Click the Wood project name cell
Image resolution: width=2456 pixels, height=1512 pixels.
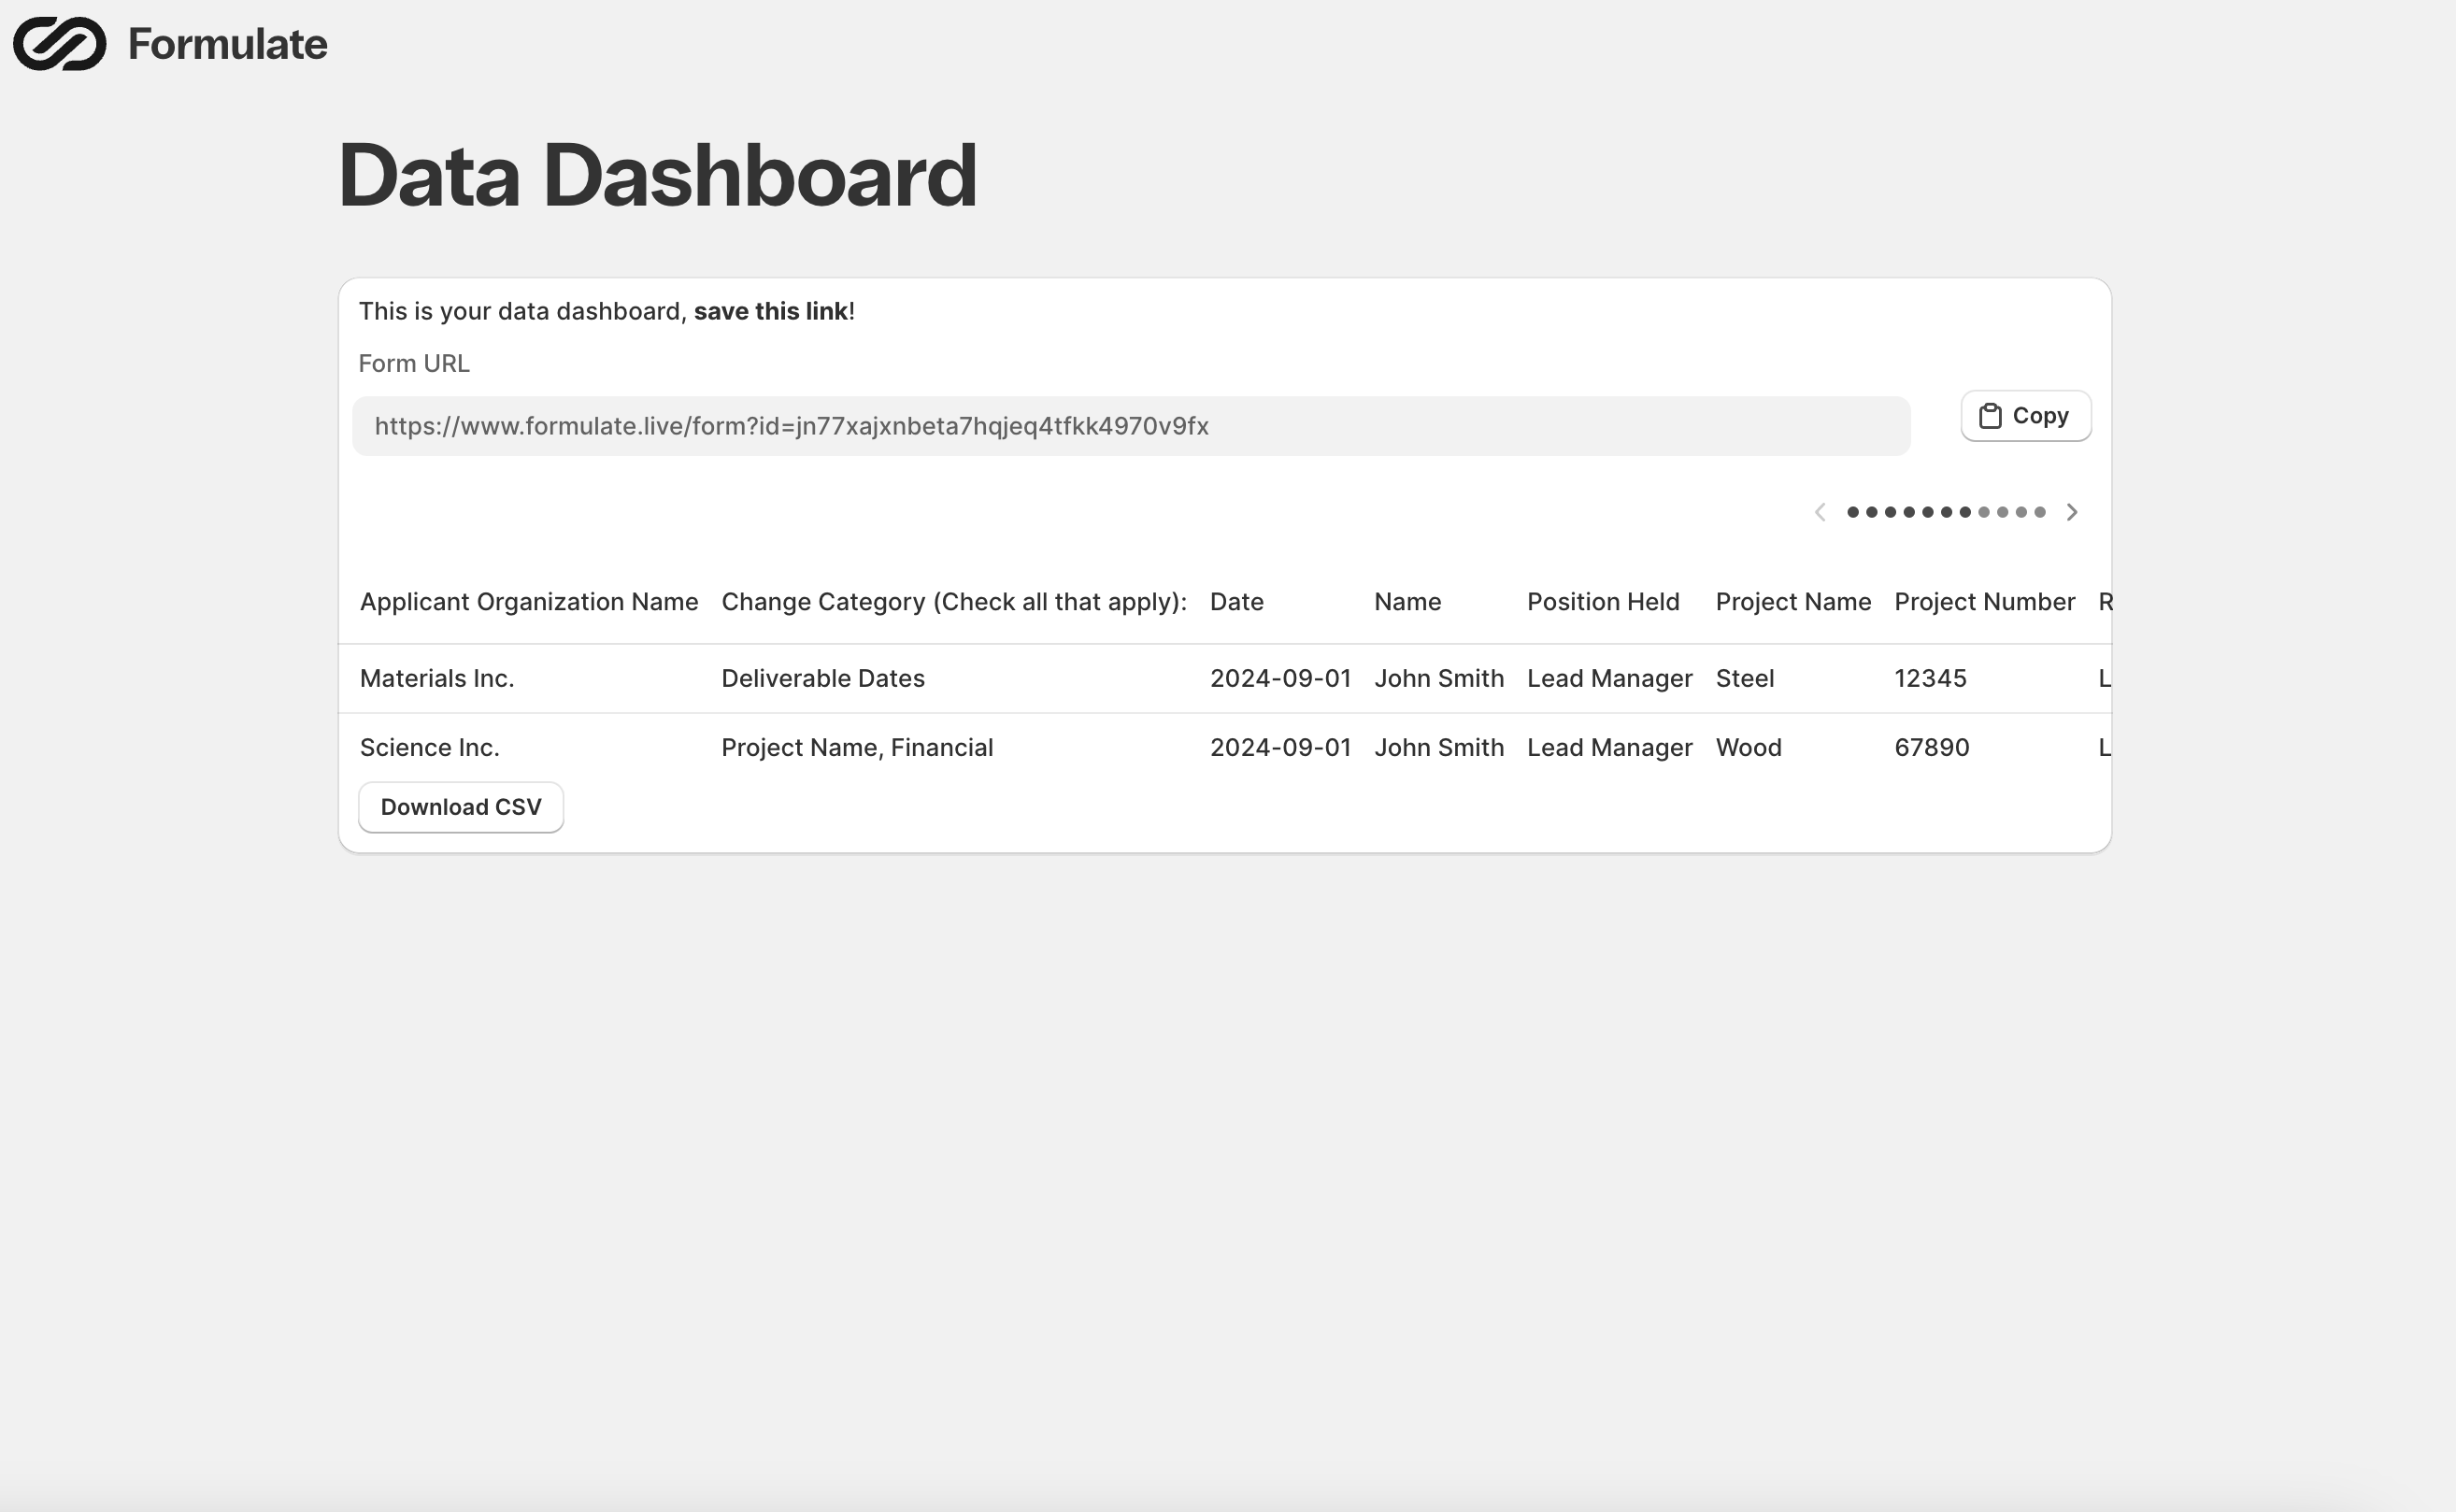pyautogui.click(x=1748, y=747)
